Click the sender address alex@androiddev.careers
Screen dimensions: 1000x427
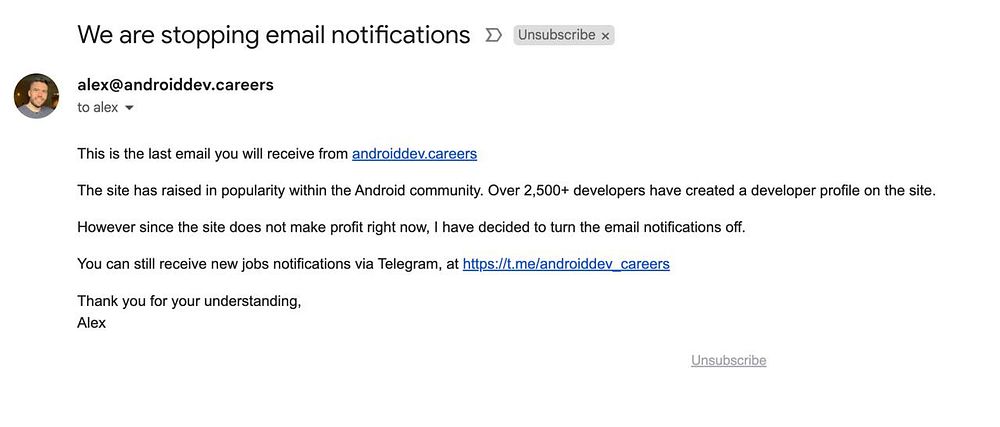[175, 85]
